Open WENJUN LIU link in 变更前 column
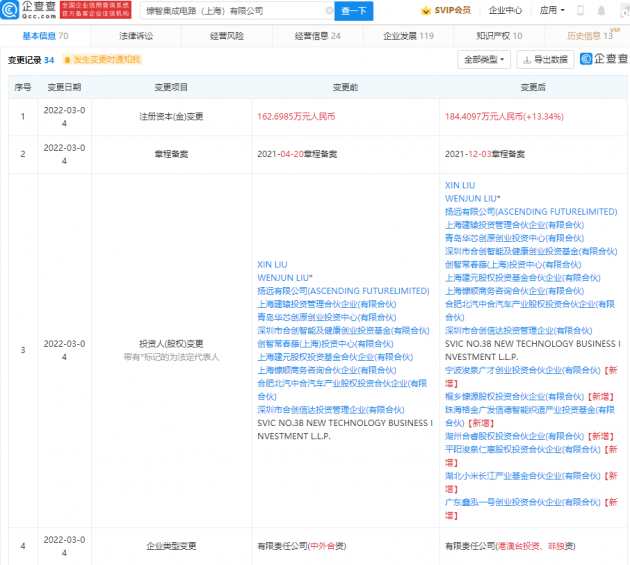Image resolution: width=630 pixels, height=565 pixels. [x=284, y=278]
